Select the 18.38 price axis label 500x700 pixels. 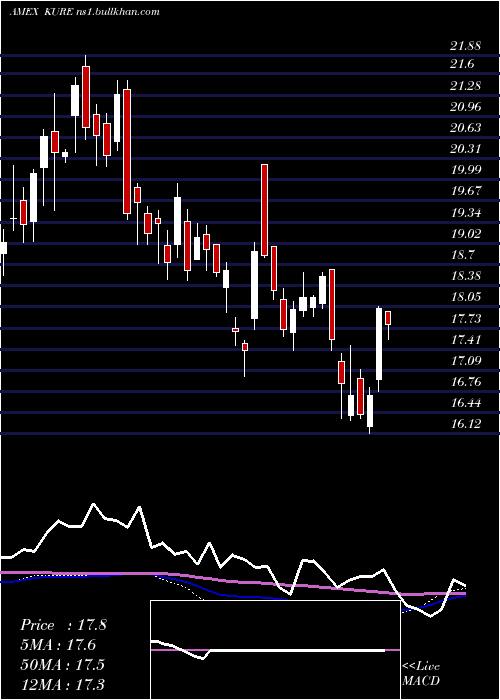465,276
